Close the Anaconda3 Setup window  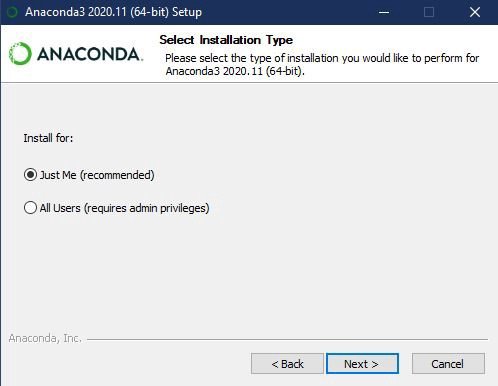pos(475,12)
